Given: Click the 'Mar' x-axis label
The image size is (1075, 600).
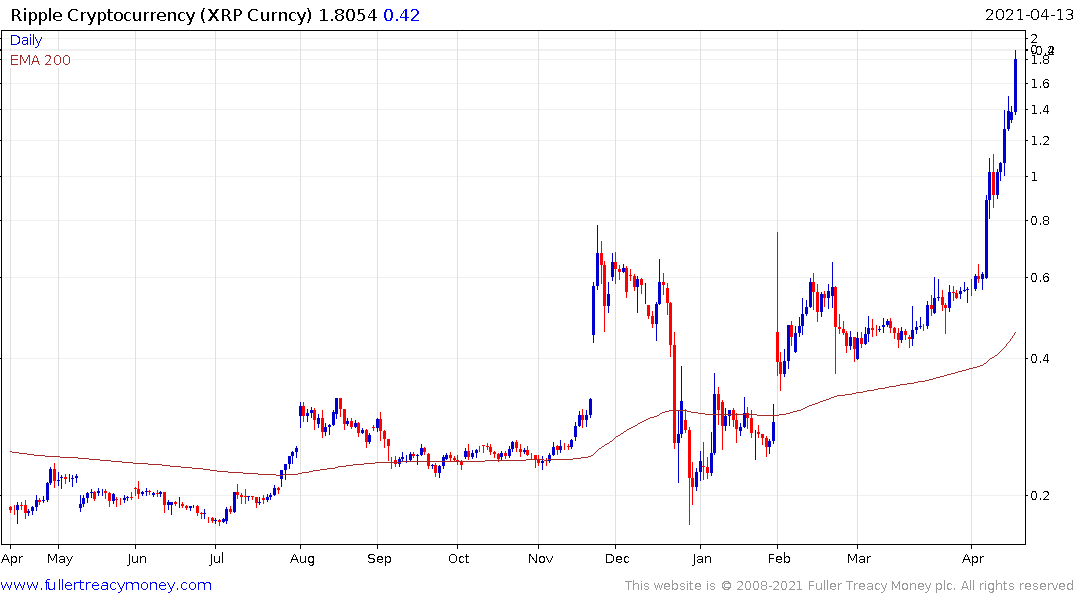Looking at the screenshot, I should (858, 559).
